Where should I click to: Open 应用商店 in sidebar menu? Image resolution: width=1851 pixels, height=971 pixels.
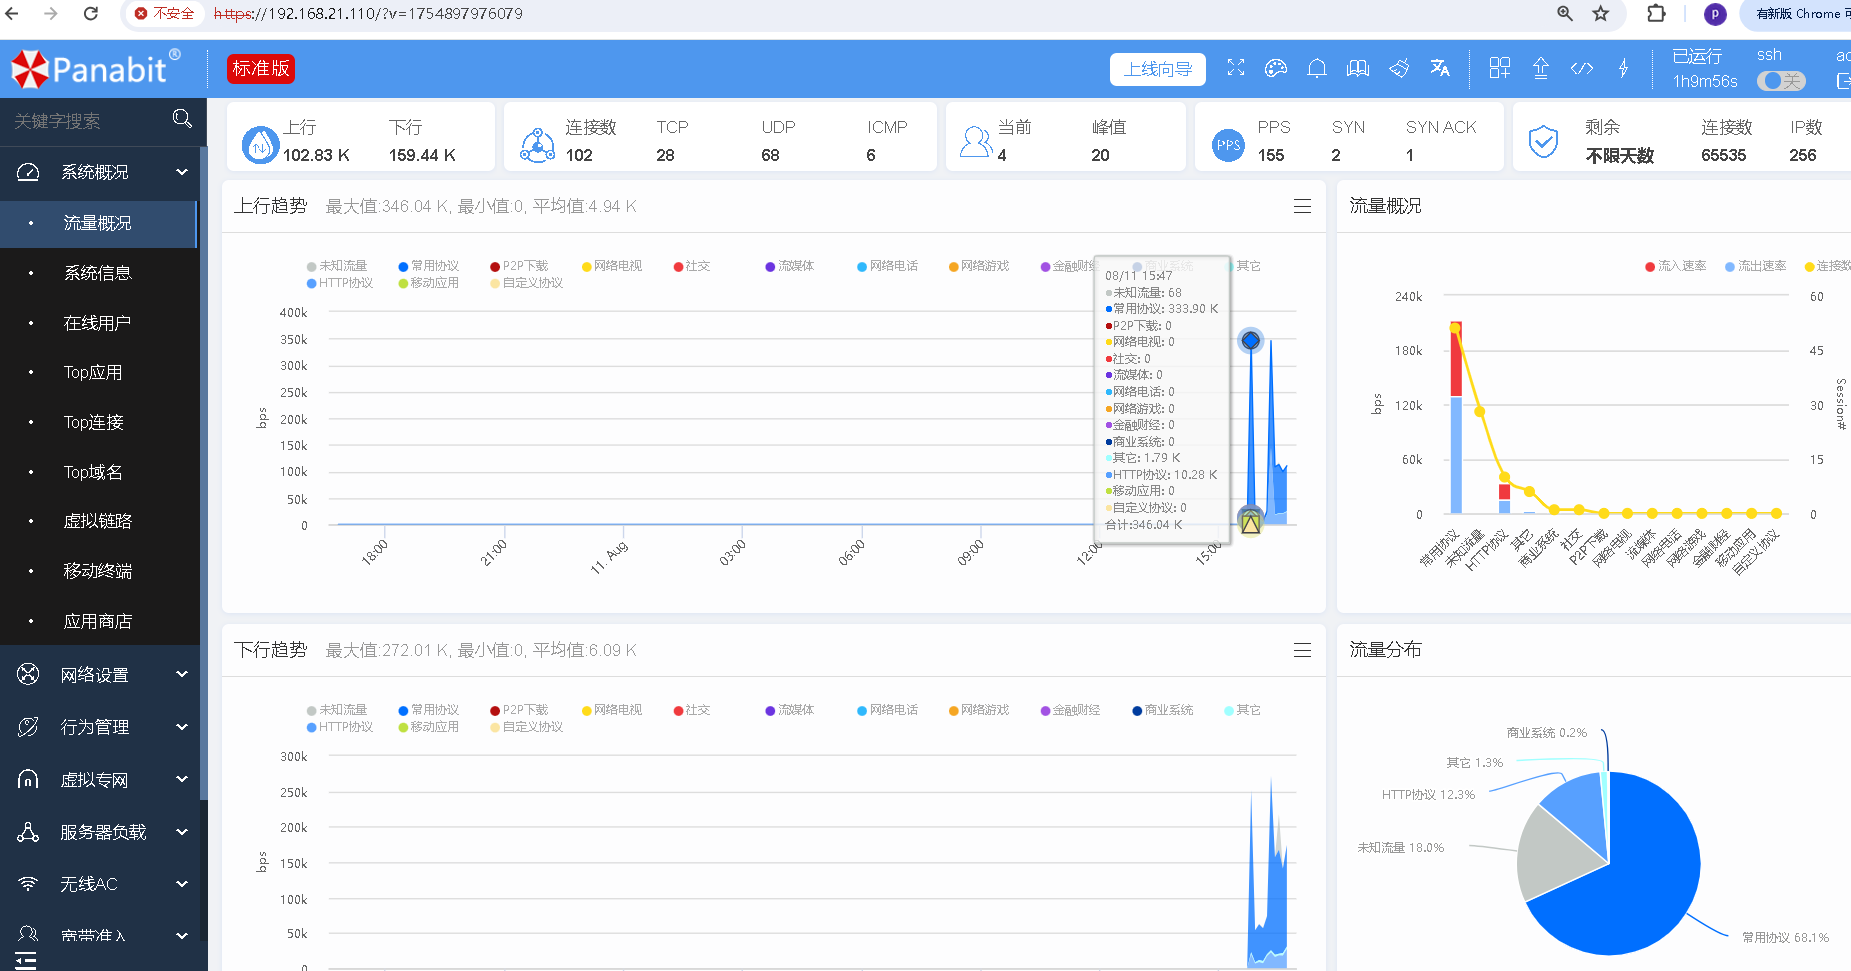point(98,621)
